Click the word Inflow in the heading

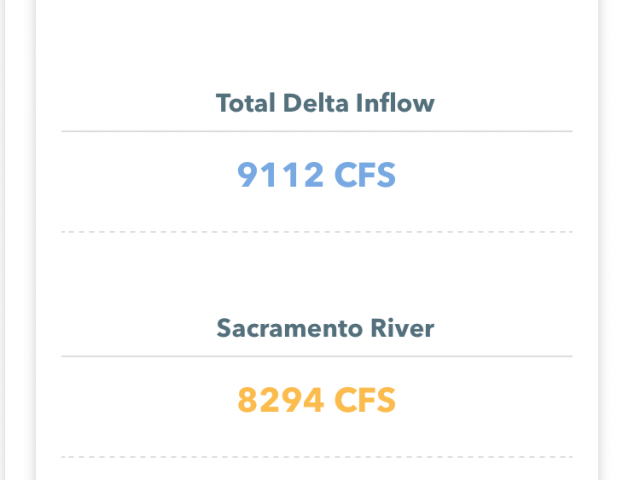pyautogui.click(x=395, y=103)
